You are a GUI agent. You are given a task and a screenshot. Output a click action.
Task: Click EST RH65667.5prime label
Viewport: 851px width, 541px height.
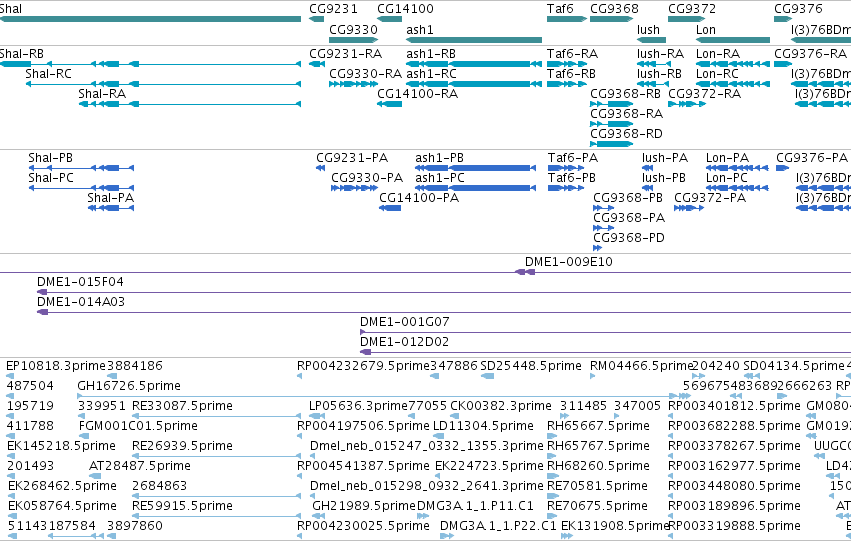(598, 427)
